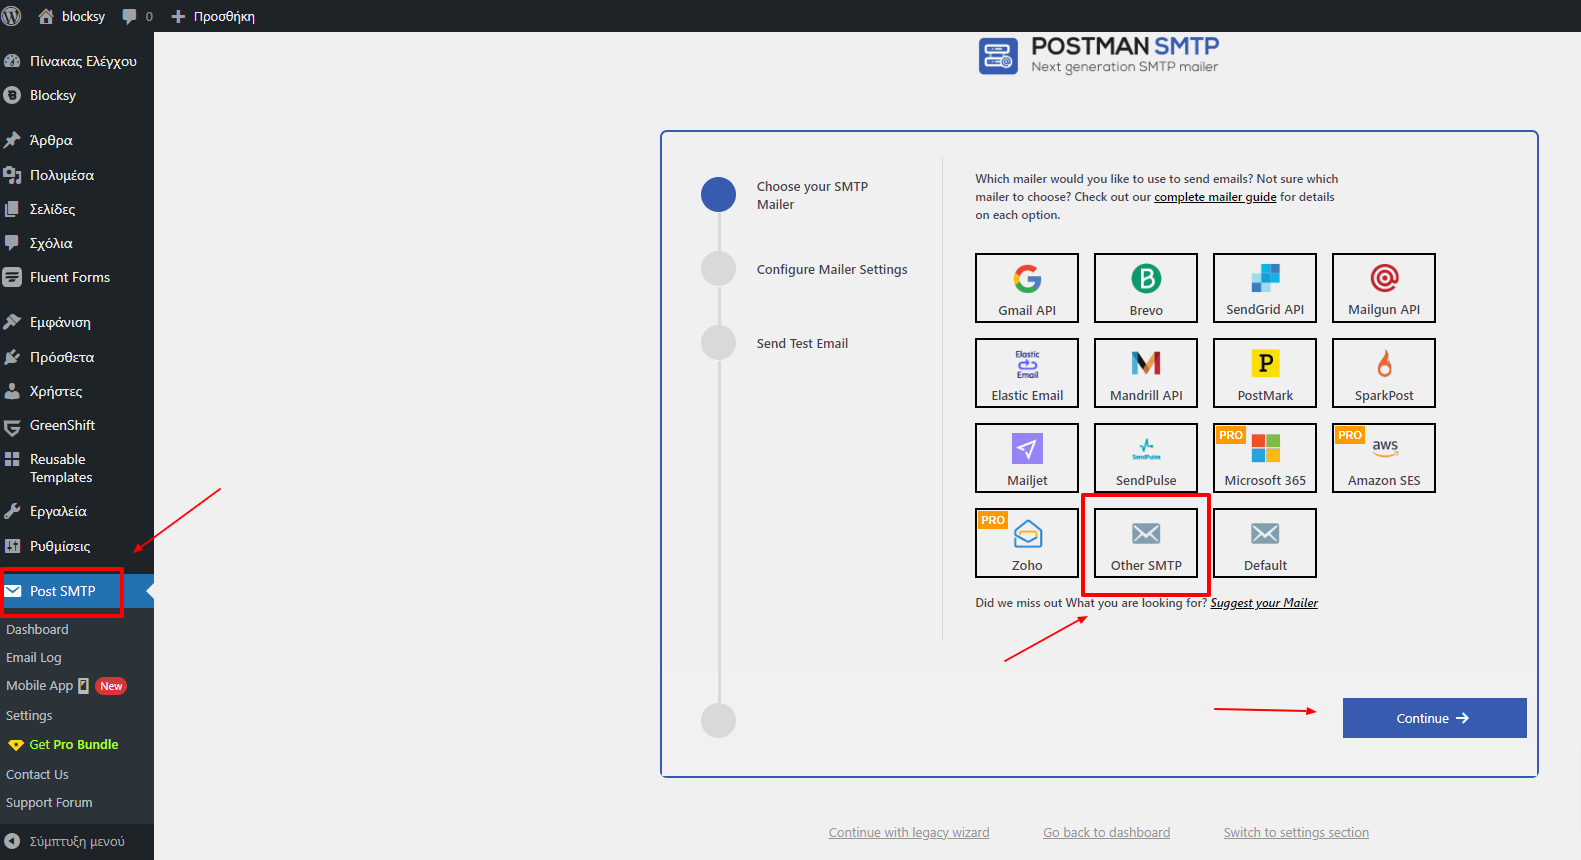This screenshot has height=860, width=1581.
Task: Open the Σχόλια comments menu
Action: point(77,243)
